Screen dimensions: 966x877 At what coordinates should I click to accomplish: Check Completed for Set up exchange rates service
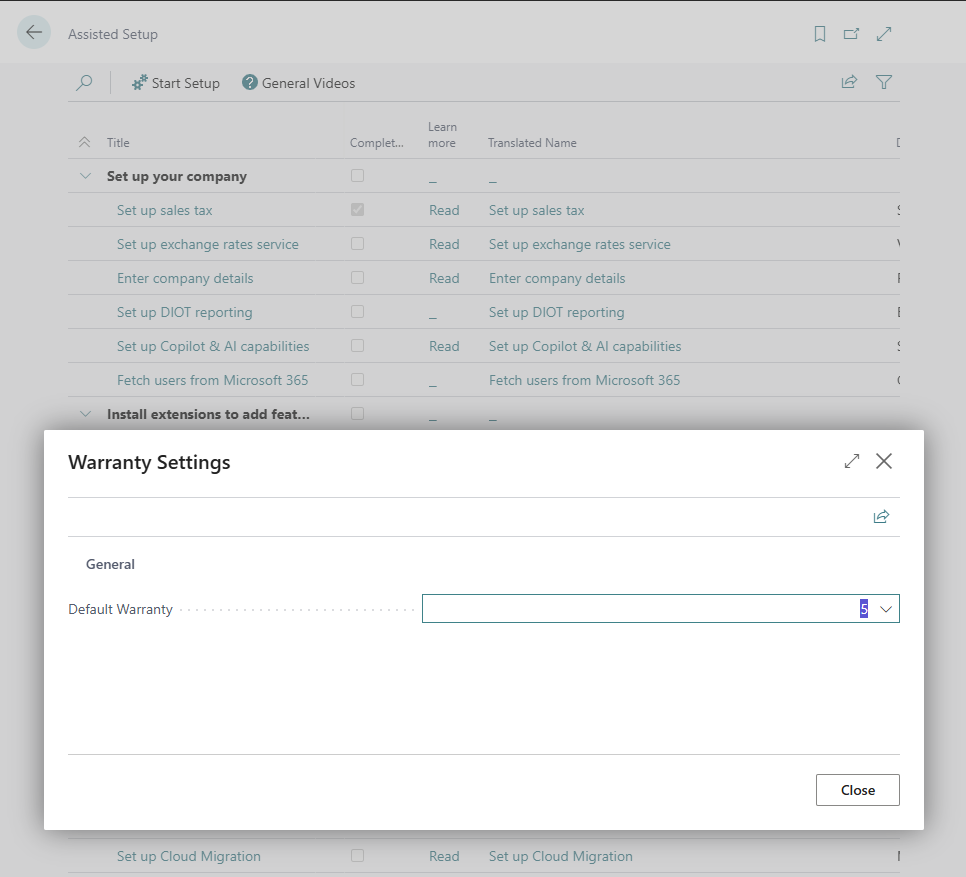[x=357, y=243]
